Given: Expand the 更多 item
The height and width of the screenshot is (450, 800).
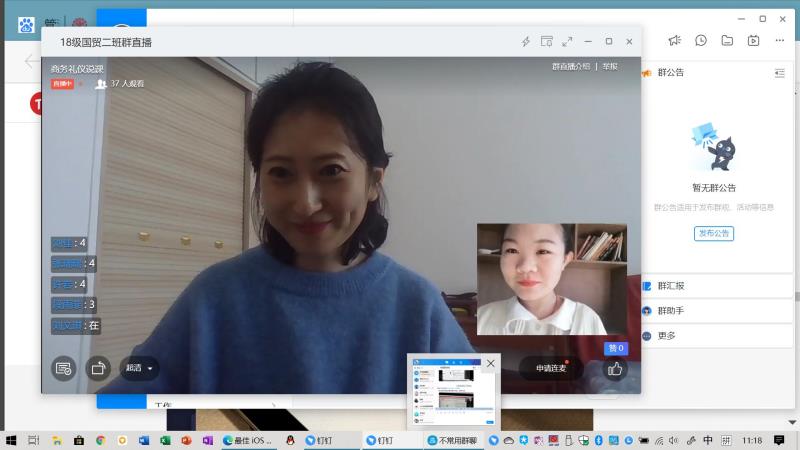Looking at the screenshot, I should pyautogui.click(x=666, y=336).
